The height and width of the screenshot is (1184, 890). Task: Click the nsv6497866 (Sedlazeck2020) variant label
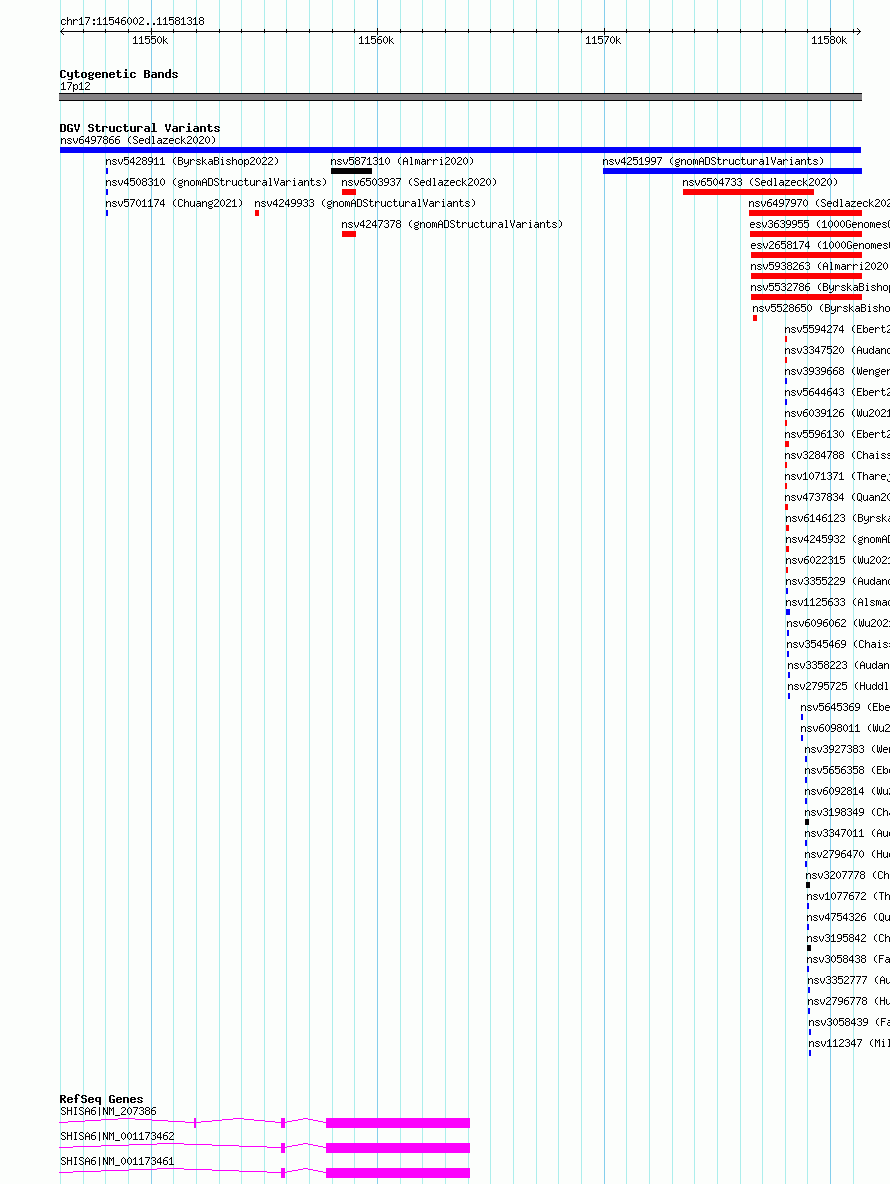coord(138,140)
